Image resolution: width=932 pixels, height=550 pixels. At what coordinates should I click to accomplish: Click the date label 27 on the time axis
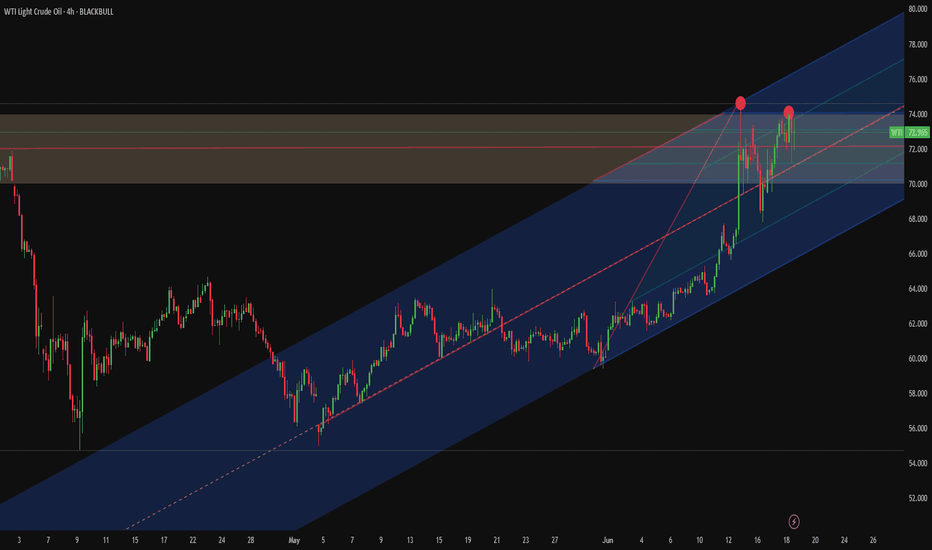(x=555, y=540)
